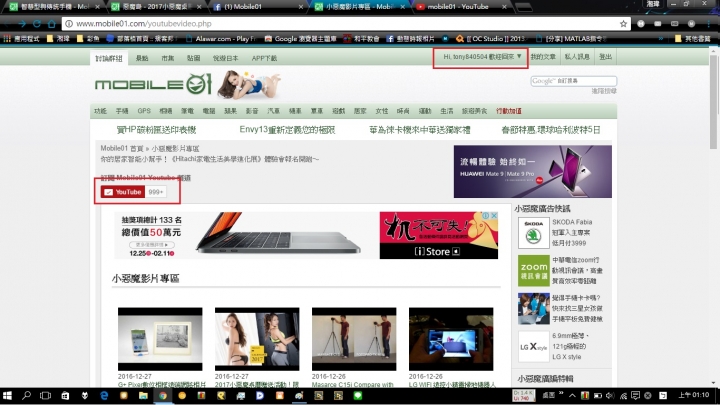Viewport: 720px width, 405px height.
Task: Click the browser back arrow
Action: pos(7,23)
